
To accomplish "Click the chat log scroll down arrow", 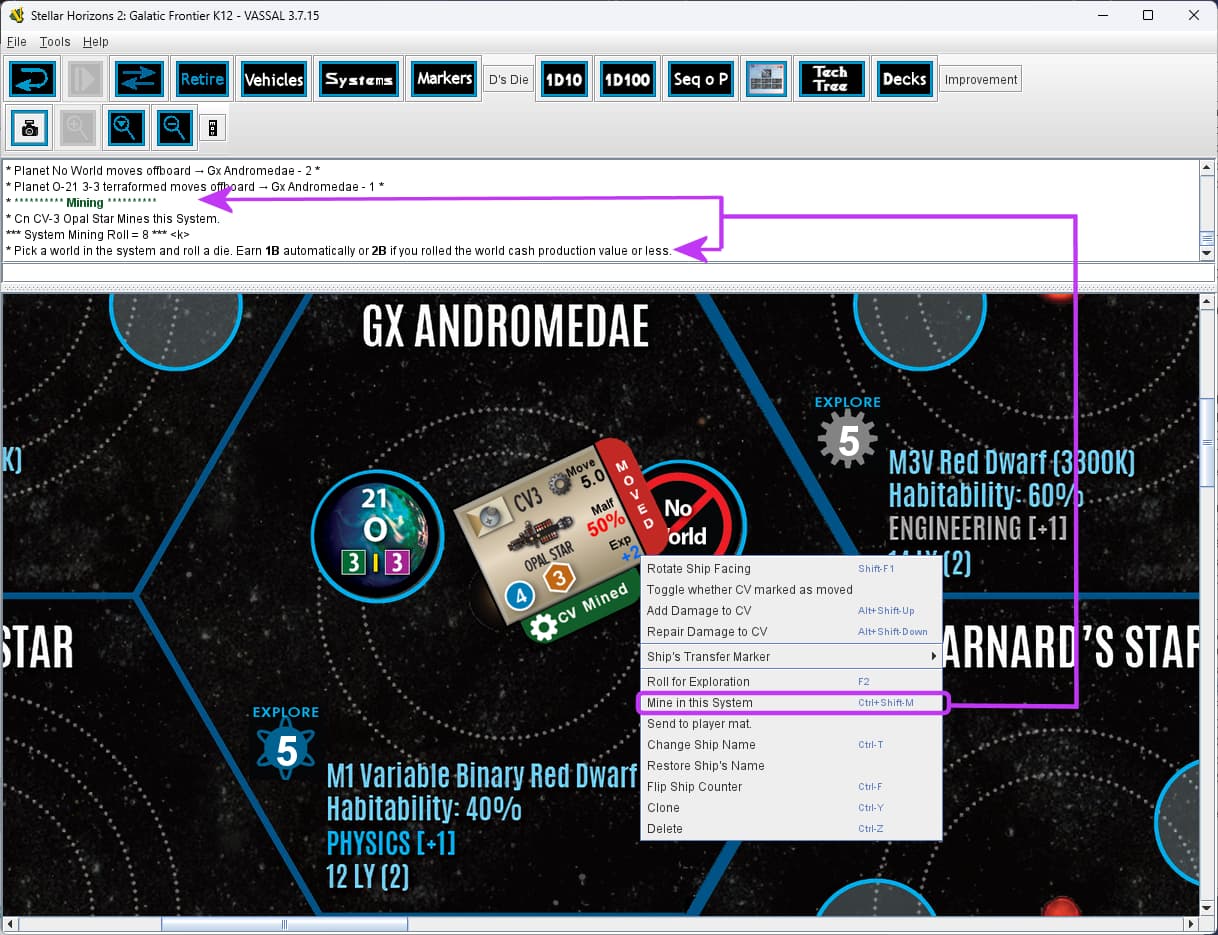I will pos(1207,253).
